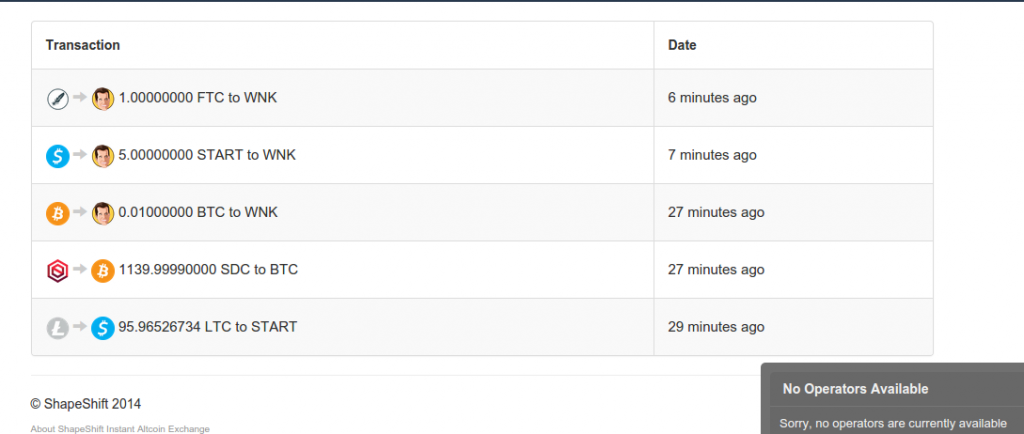Click the red ShadowCash SDC hexagon icon
This screenshot has height=434, width=1024.
click(x=57, y=271)
